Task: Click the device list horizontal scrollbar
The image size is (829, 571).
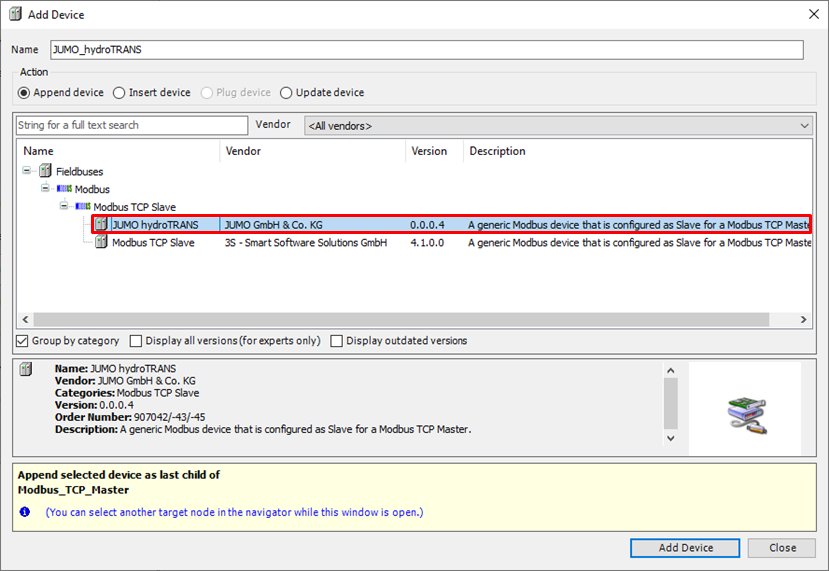Action: tap(401, 319)
